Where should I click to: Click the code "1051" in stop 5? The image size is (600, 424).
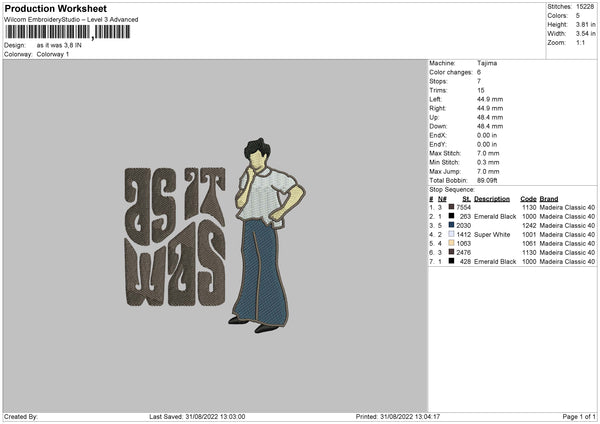point(529,243)
